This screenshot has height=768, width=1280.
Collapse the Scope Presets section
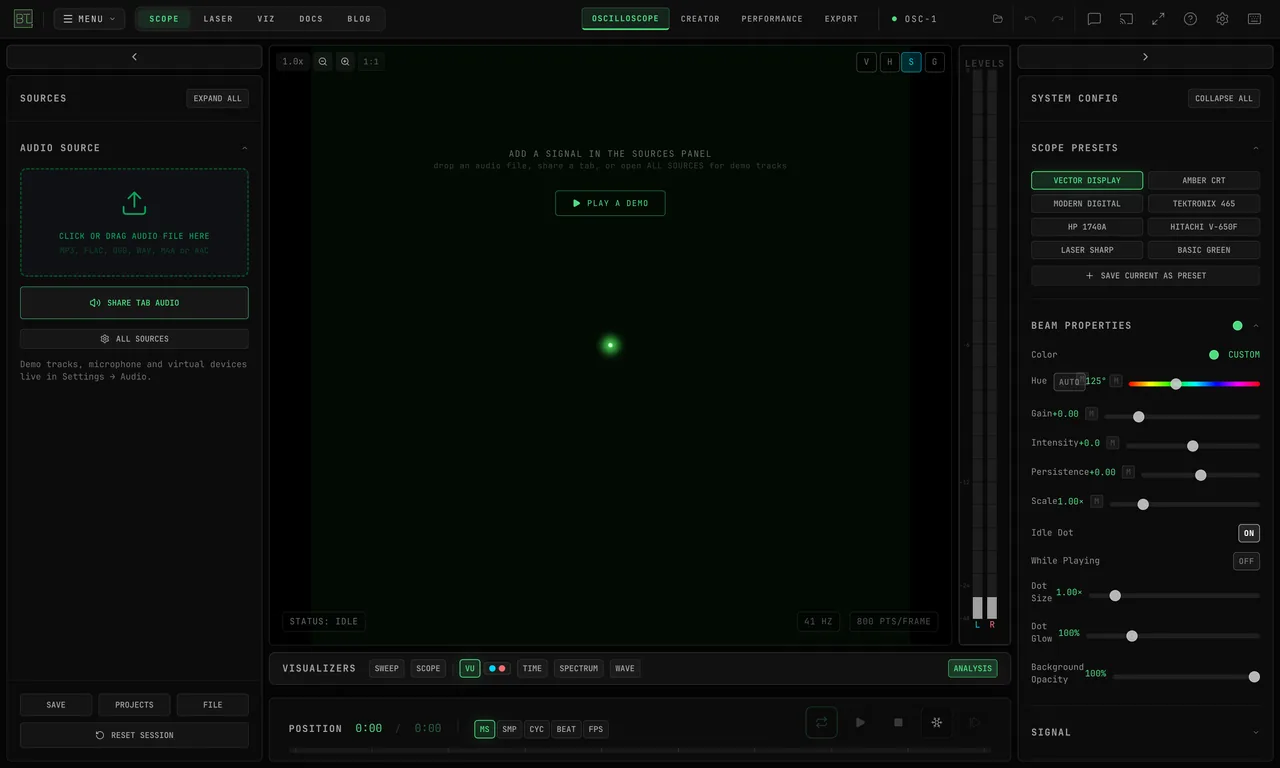pyautogui.click(x=1256, y=148)
